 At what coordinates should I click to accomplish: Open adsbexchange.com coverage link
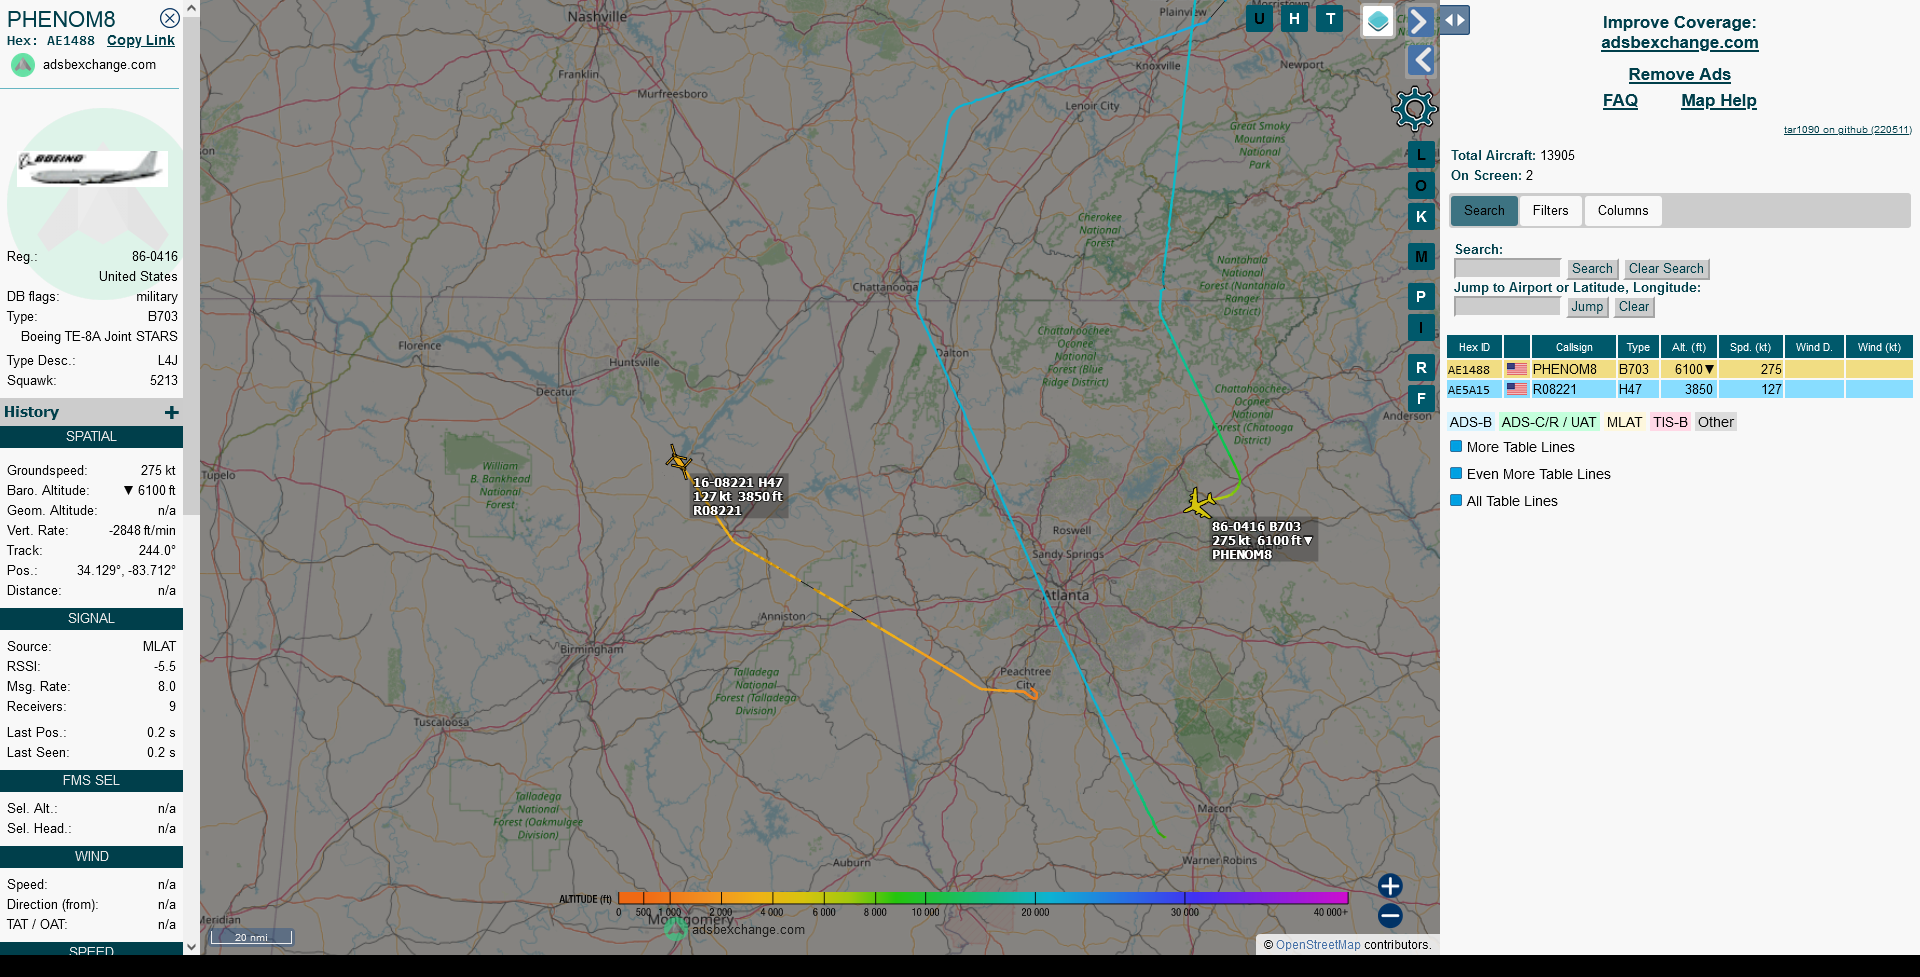(x=1679, y=42)
